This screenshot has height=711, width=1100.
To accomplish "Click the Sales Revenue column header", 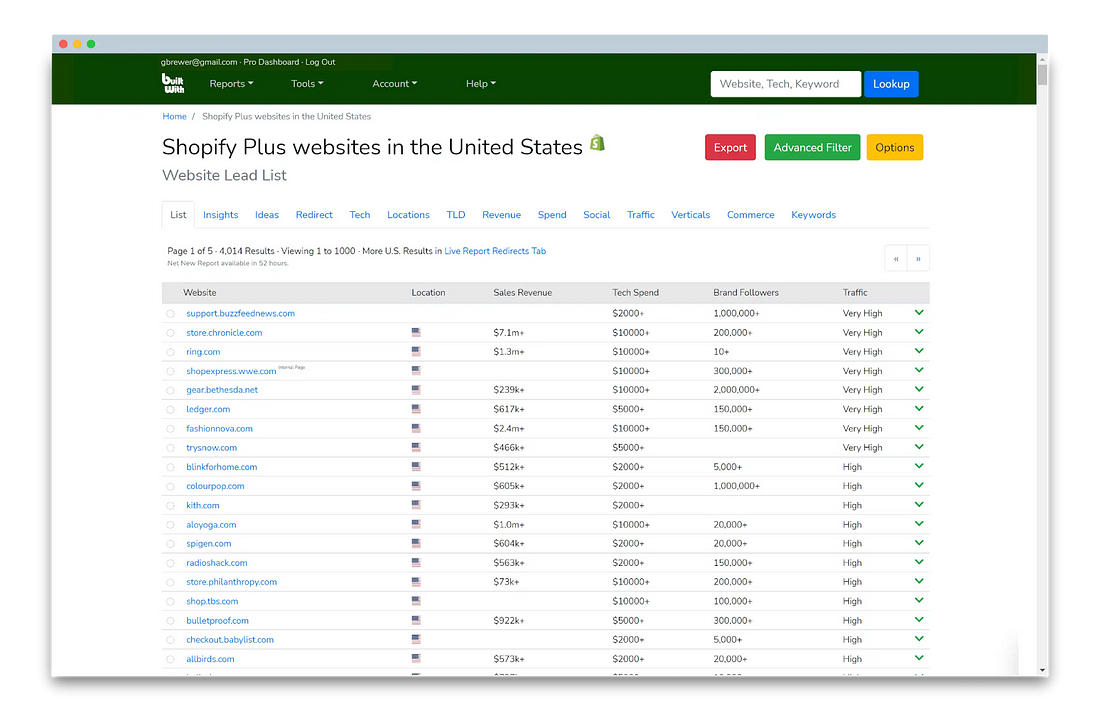I will click(x=523, y=293).
